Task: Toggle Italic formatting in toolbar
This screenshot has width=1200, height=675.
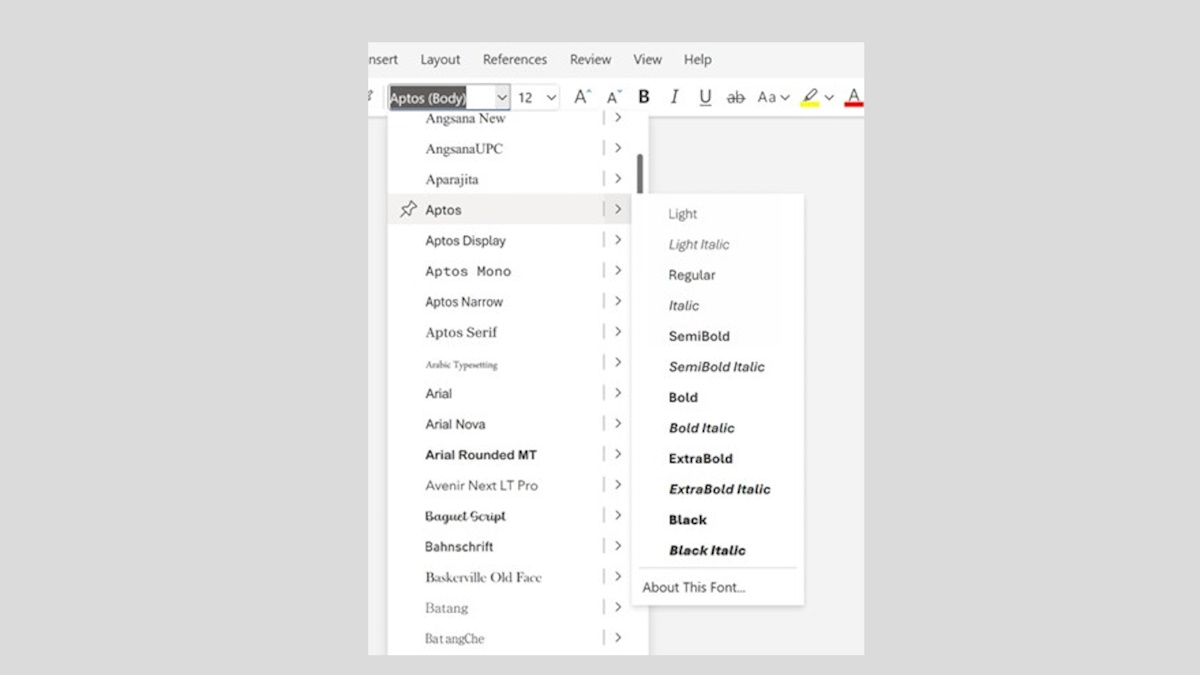Action: click(x=674, y=97)
